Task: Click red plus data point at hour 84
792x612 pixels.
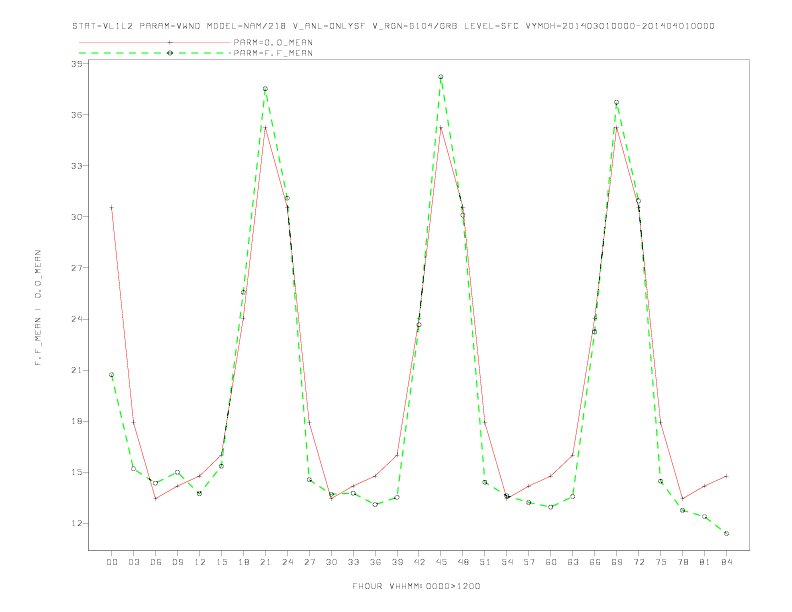Action: [726, 476]
